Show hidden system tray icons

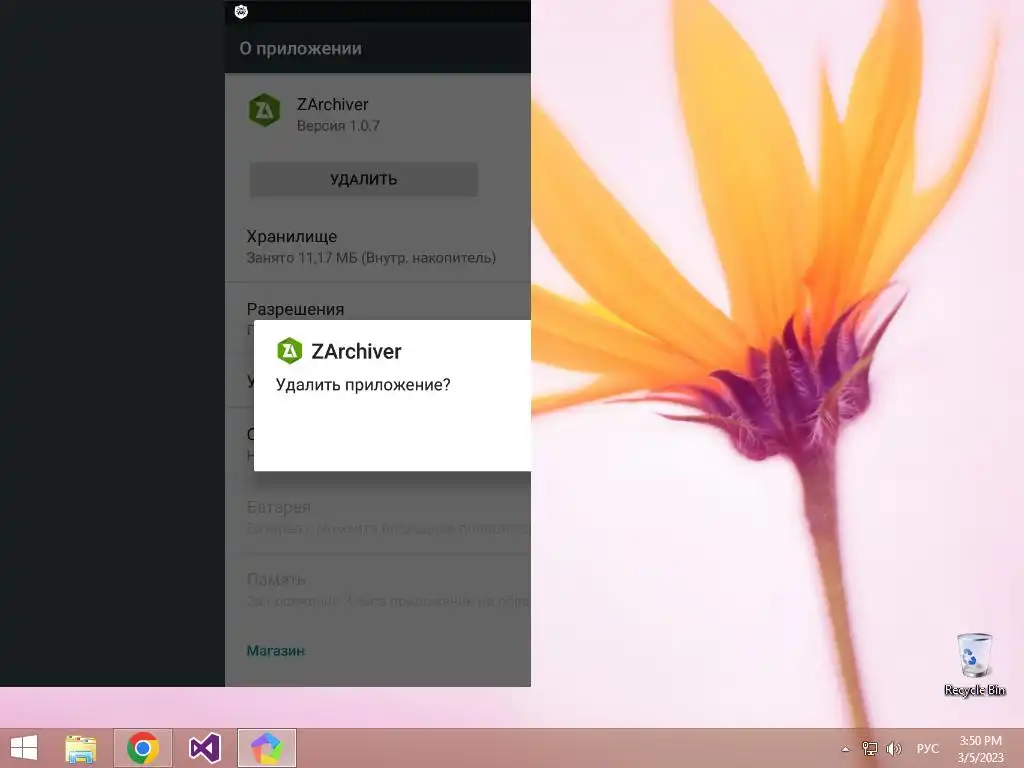(846, 749)
